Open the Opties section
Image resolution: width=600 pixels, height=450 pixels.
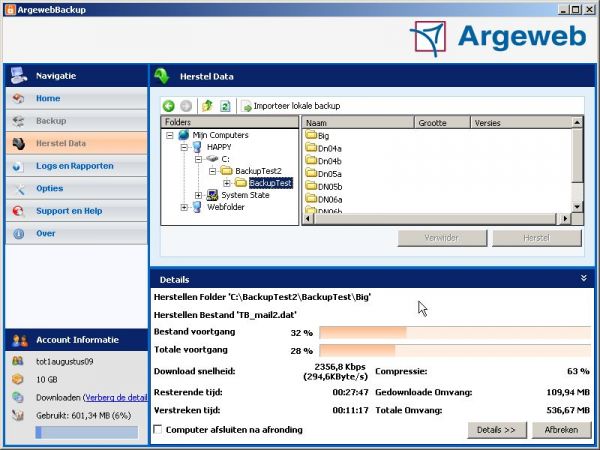77,189
